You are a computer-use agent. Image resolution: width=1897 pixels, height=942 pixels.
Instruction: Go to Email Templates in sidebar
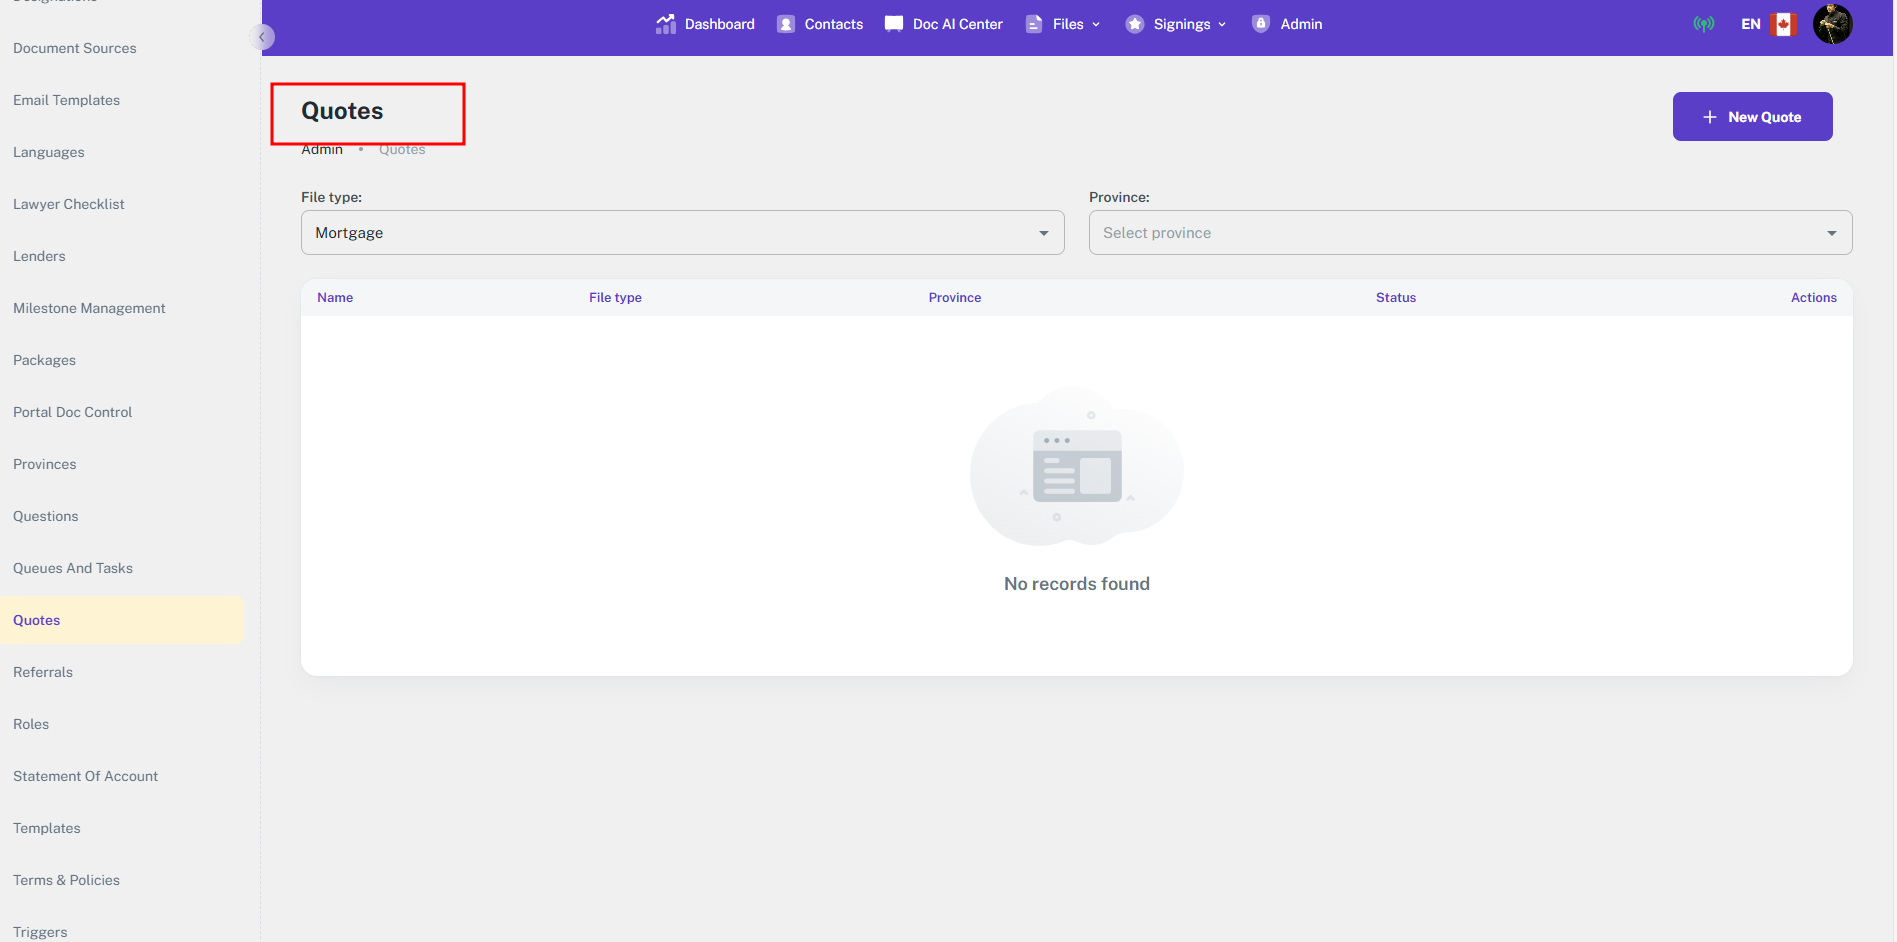(x=67, y=100)
